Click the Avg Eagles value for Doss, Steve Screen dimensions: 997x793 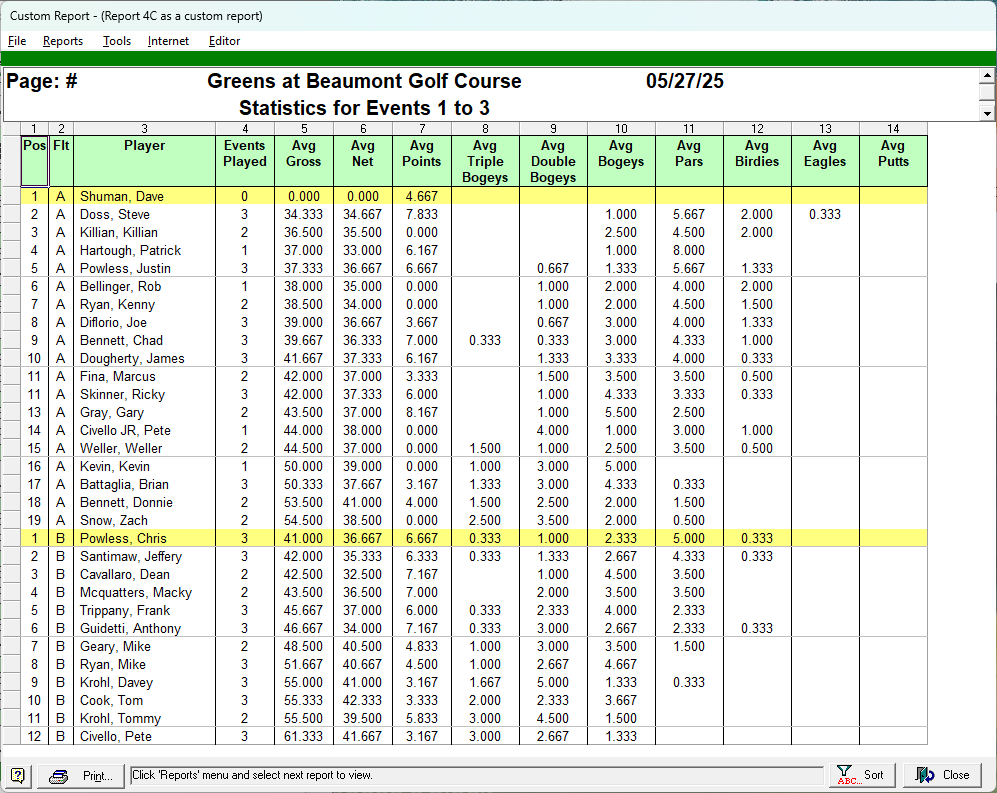(824, 215)
